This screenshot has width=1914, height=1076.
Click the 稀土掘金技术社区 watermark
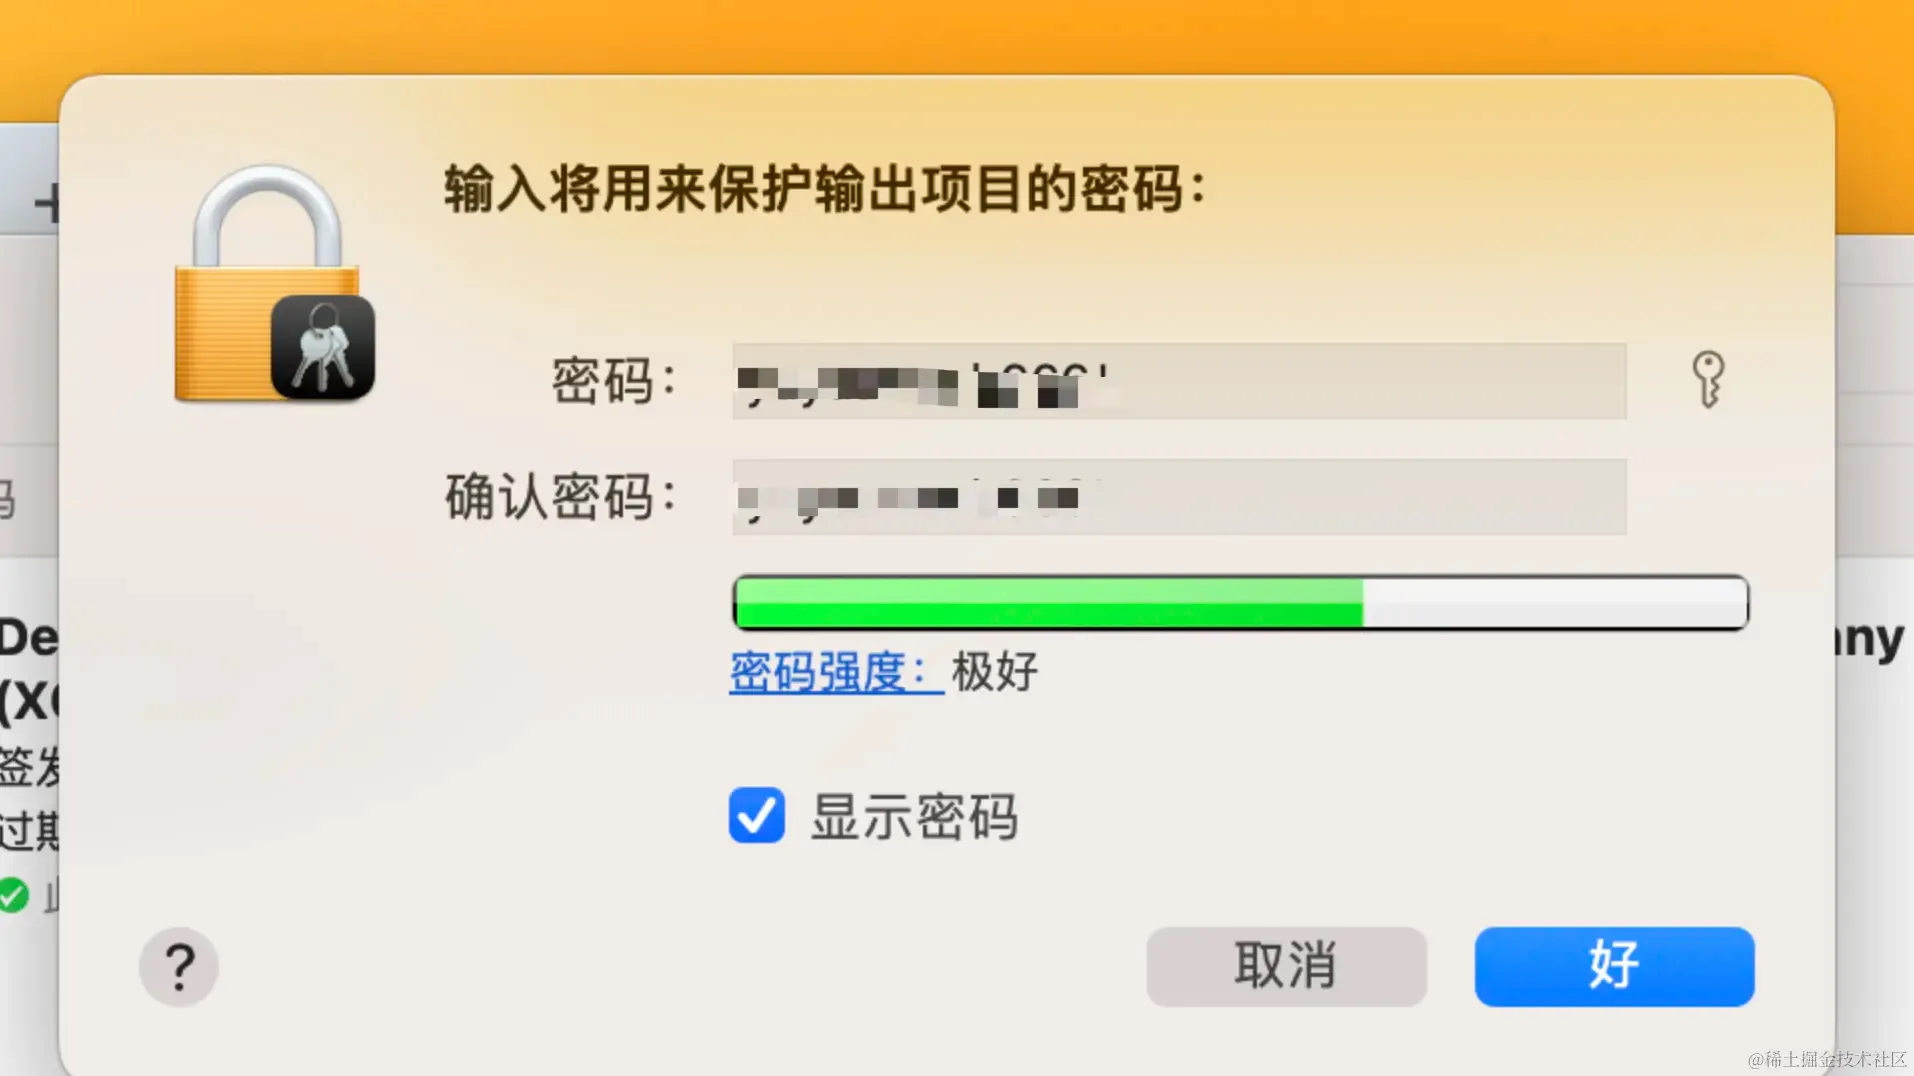pyautogui.click(x=1828, y=1059)
